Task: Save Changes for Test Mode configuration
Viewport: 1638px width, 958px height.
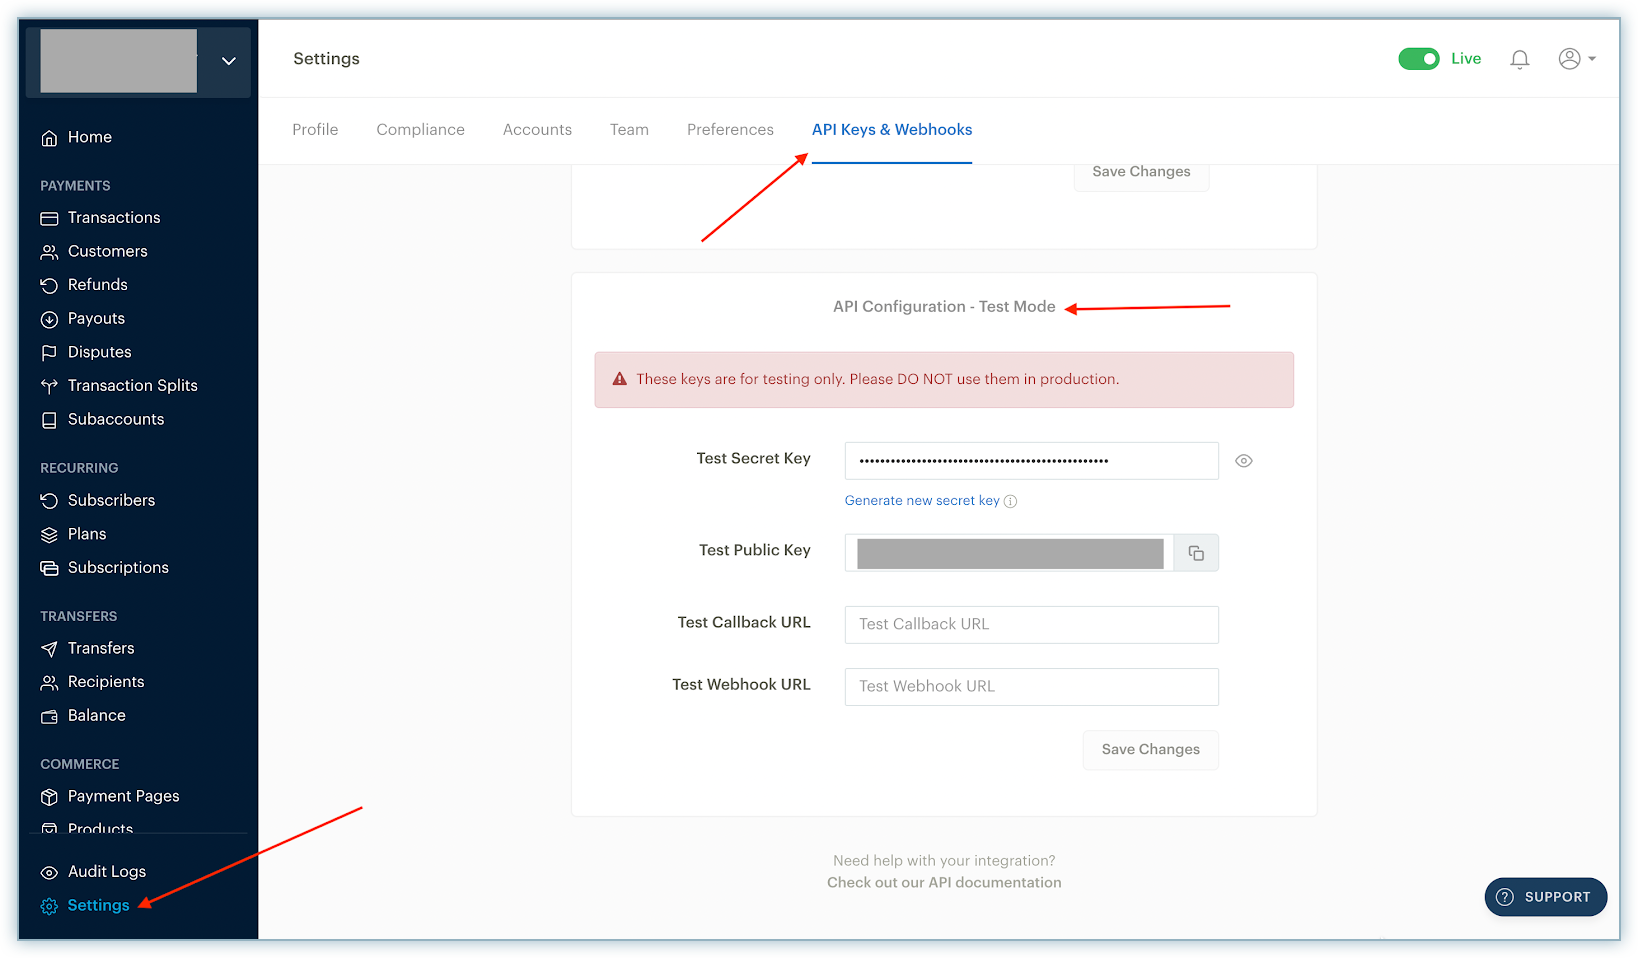Action: click(1150, 750)
